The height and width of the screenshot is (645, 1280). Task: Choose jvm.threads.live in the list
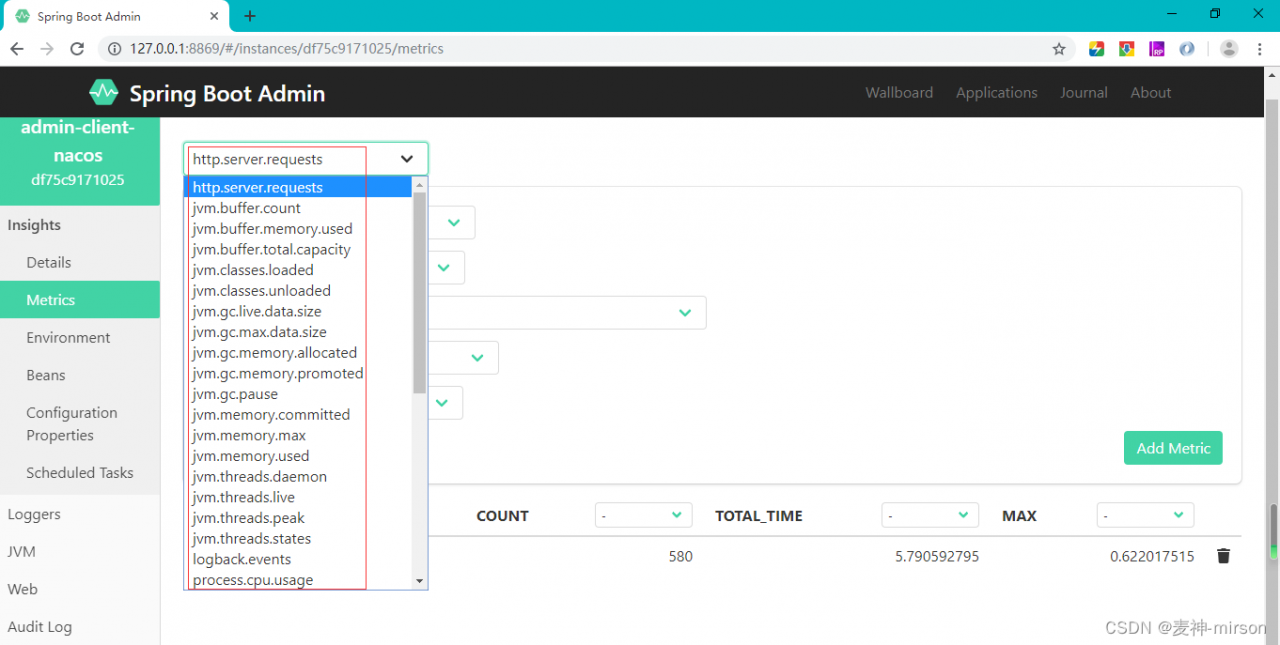tap(299, 497)
